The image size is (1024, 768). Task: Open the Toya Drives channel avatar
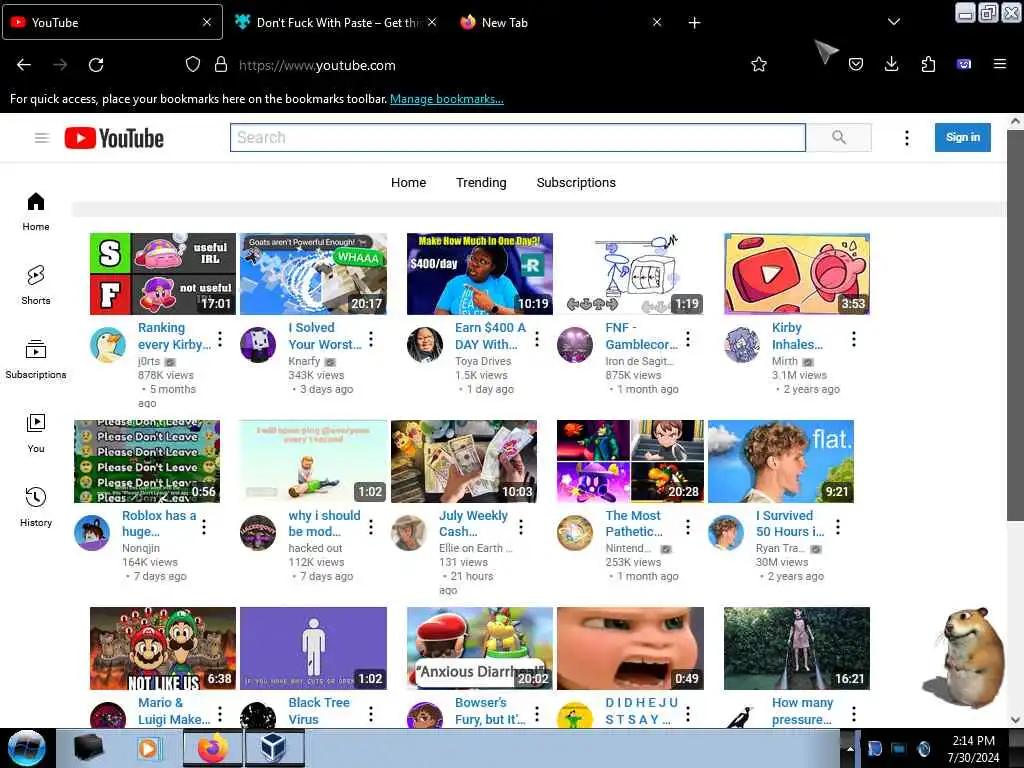425,344
